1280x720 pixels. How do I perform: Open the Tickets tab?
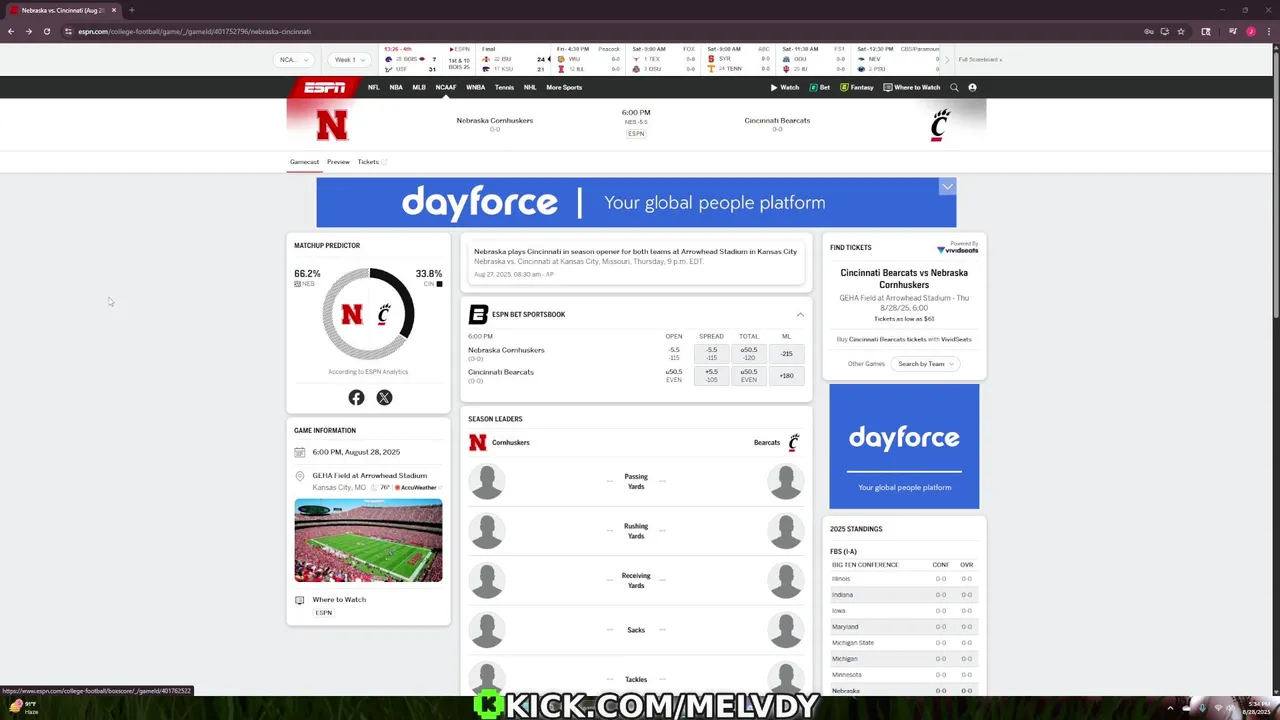[371, 162]
